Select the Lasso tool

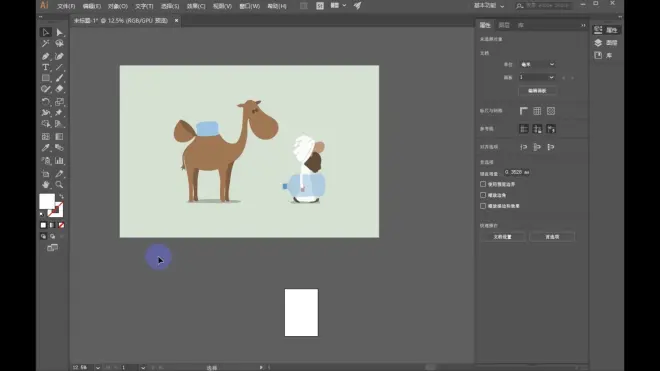coord(59,43)
